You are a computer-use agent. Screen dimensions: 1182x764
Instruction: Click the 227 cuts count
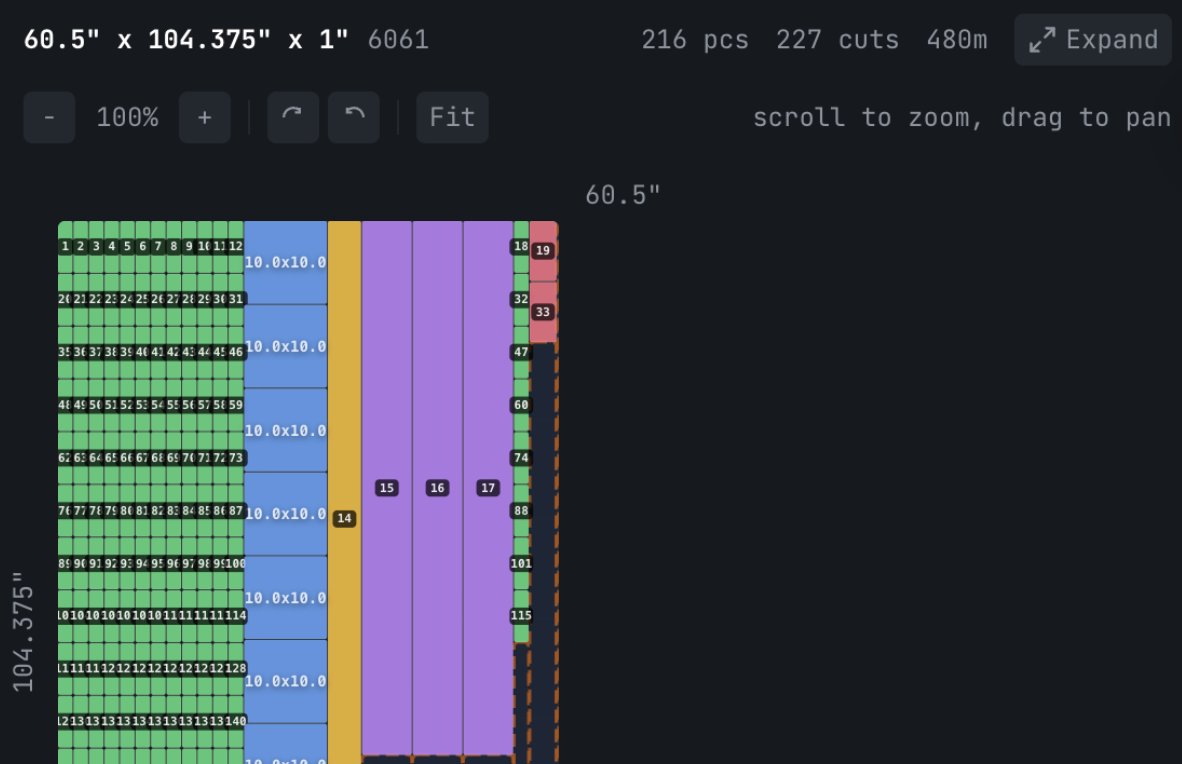(838, 39)
